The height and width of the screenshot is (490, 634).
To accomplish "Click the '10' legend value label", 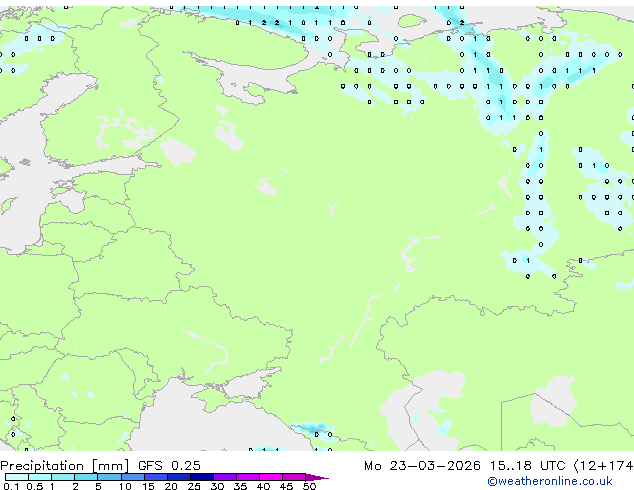I will coord(125,486).
